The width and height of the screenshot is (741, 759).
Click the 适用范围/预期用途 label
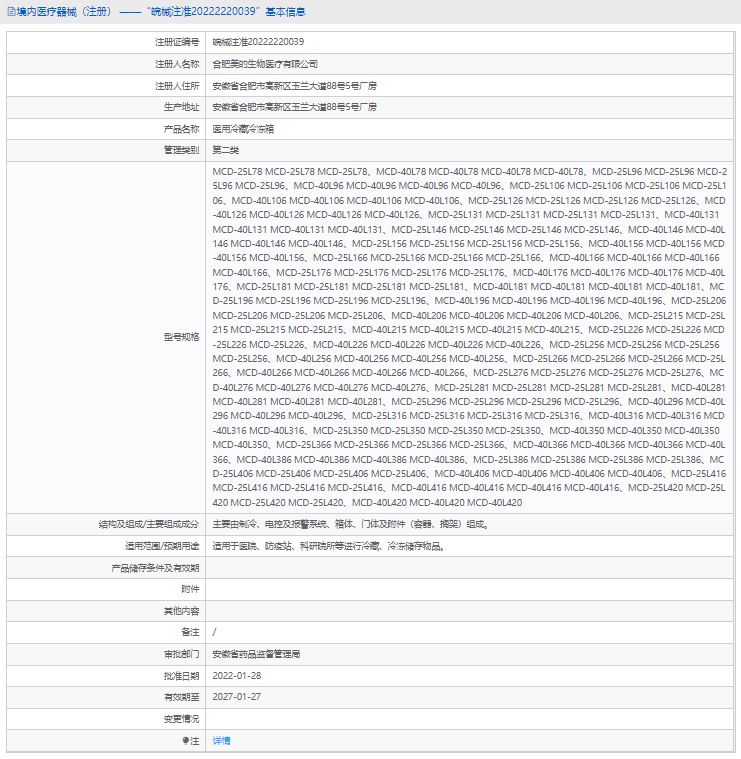[x=162, y=546]
